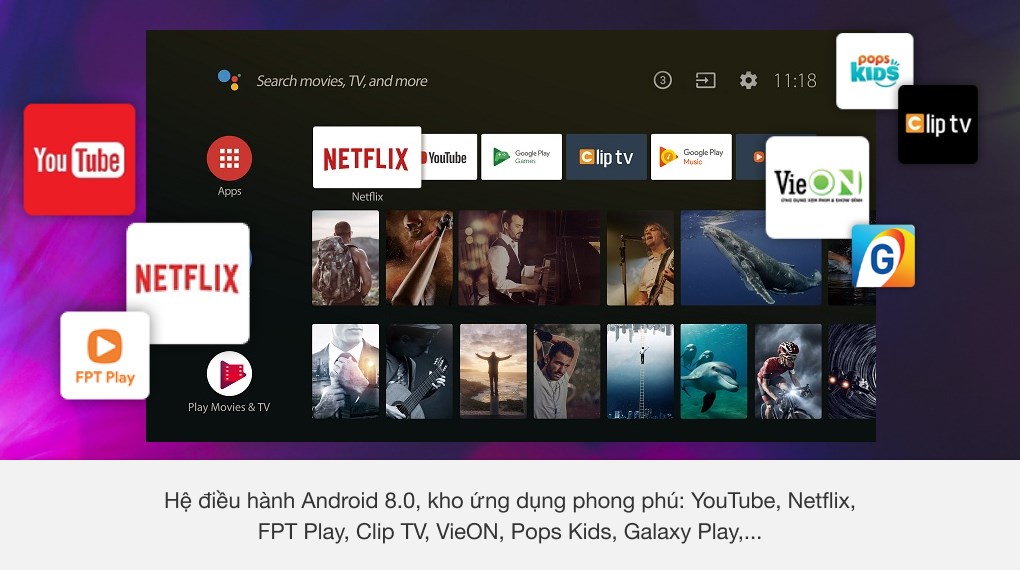Screen dimensions: 1020x570
Task: Select the man with arms spread at sunset thumbnail
Action: click(493, 371)
